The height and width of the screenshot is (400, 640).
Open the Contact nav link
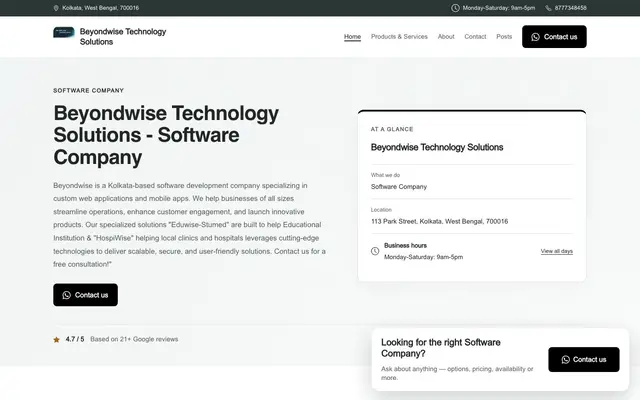475,37
